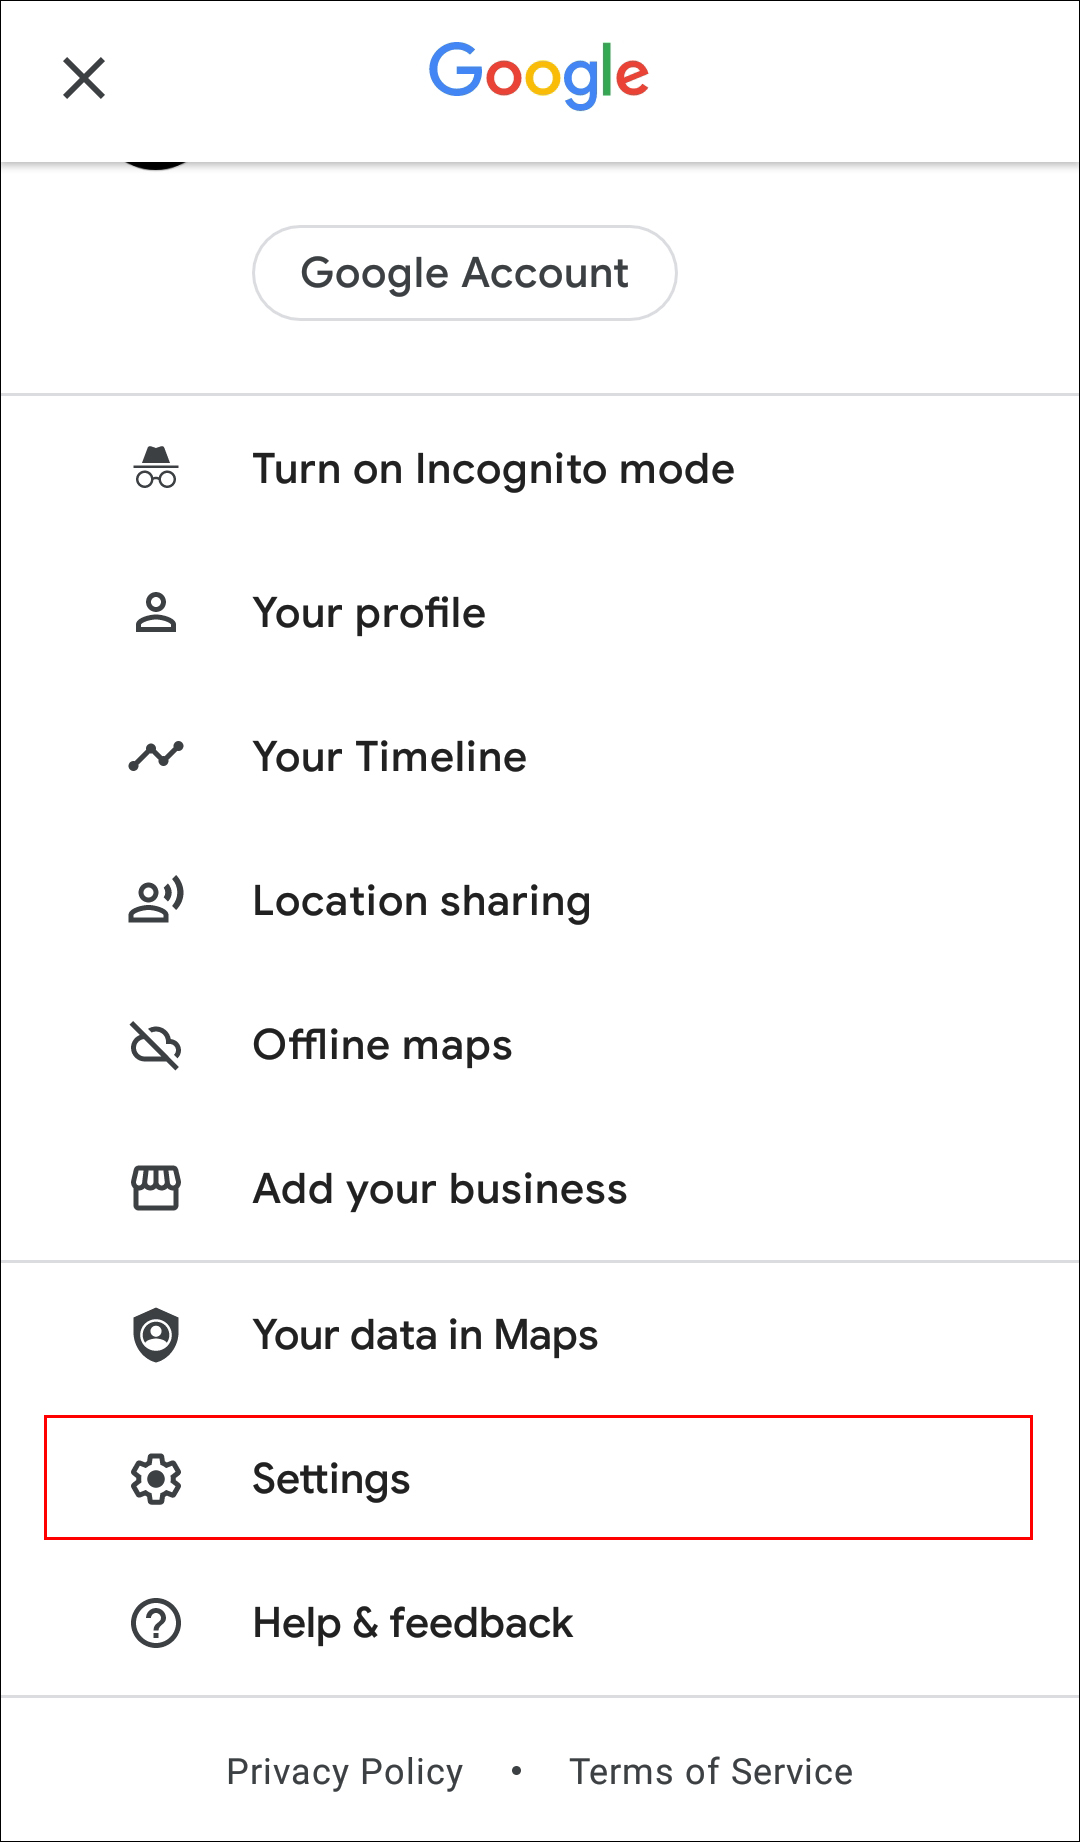Click the Timeline graph icon
1080x1842 pixels.
coord(156,757)
